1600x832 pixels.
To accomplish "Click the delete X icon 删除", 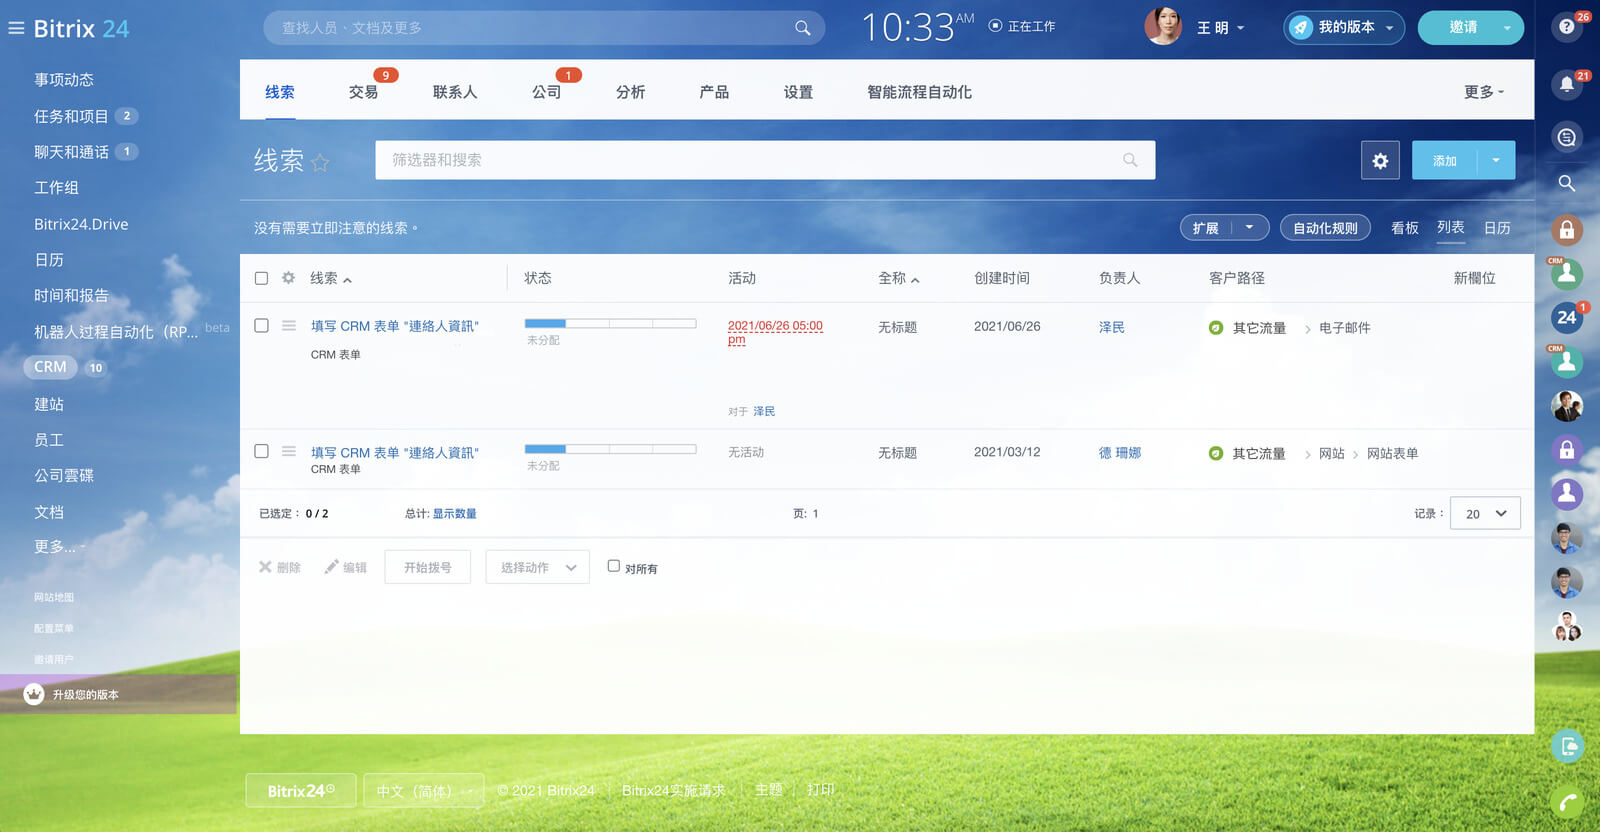I will click(265, 567).
